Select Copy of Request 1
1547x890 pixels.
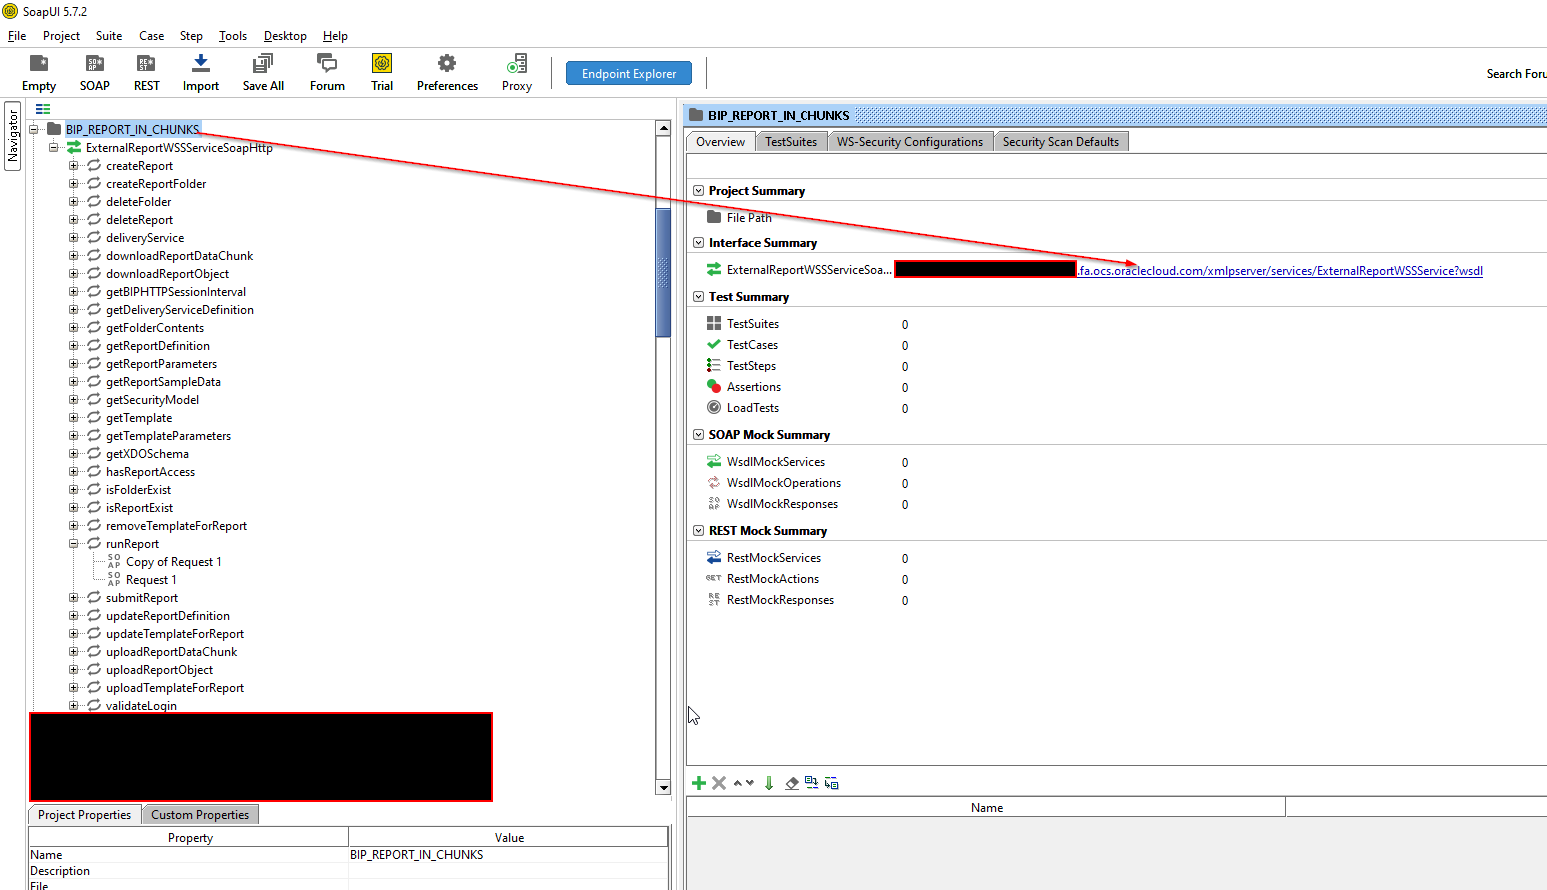[x=174, y=561]
